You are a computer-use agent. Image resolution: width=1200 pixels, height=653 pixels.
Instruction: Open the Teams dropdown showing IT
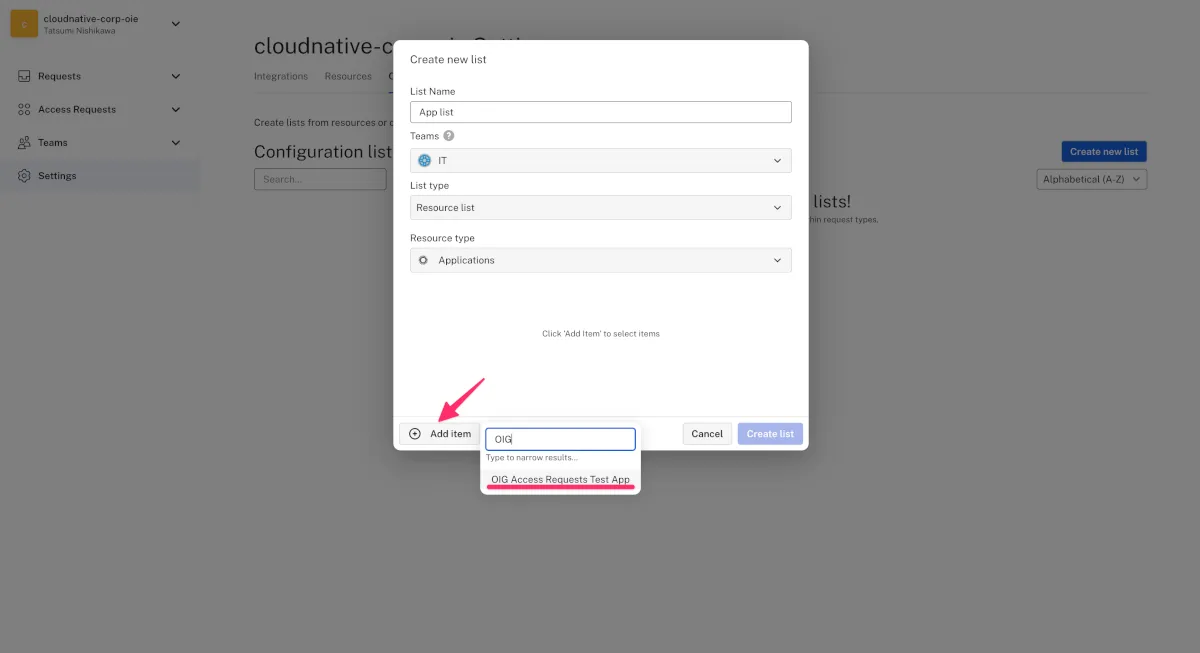(x=600, y=160)
